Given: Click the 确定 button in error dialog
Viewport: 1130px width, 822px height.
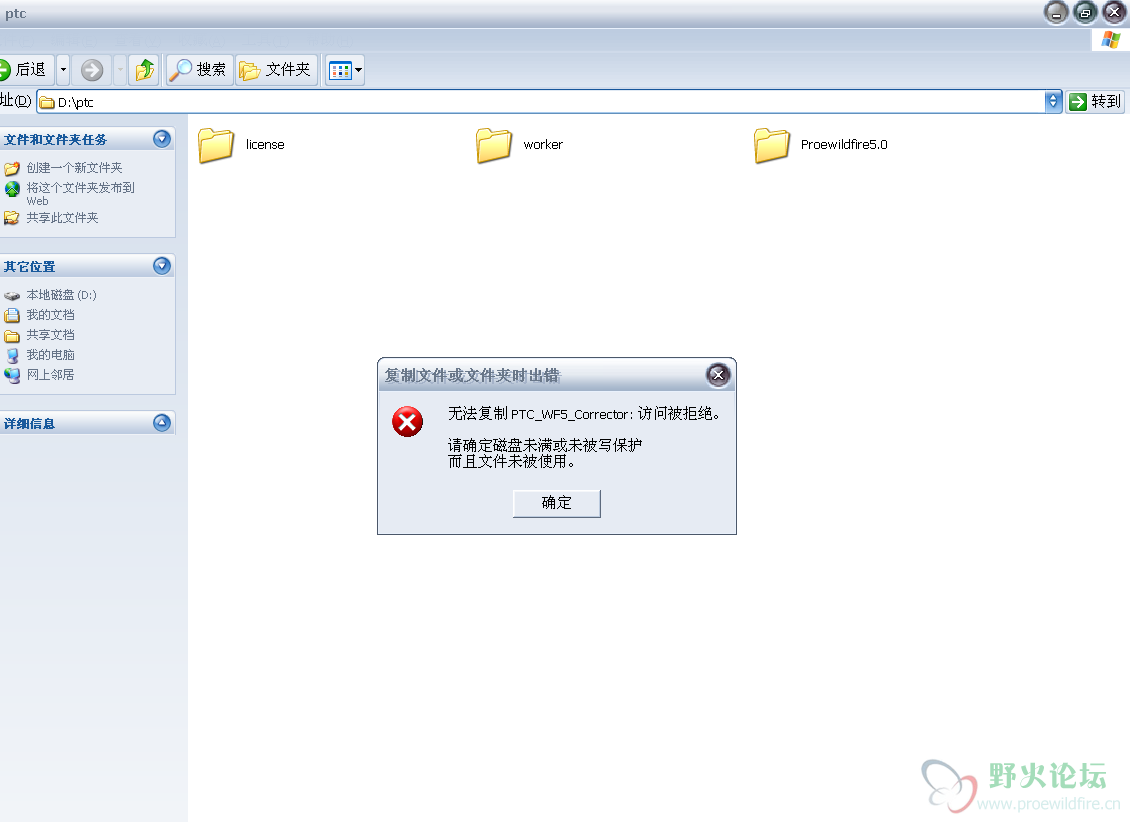Looking at the screenshot, I should (556, 503).
